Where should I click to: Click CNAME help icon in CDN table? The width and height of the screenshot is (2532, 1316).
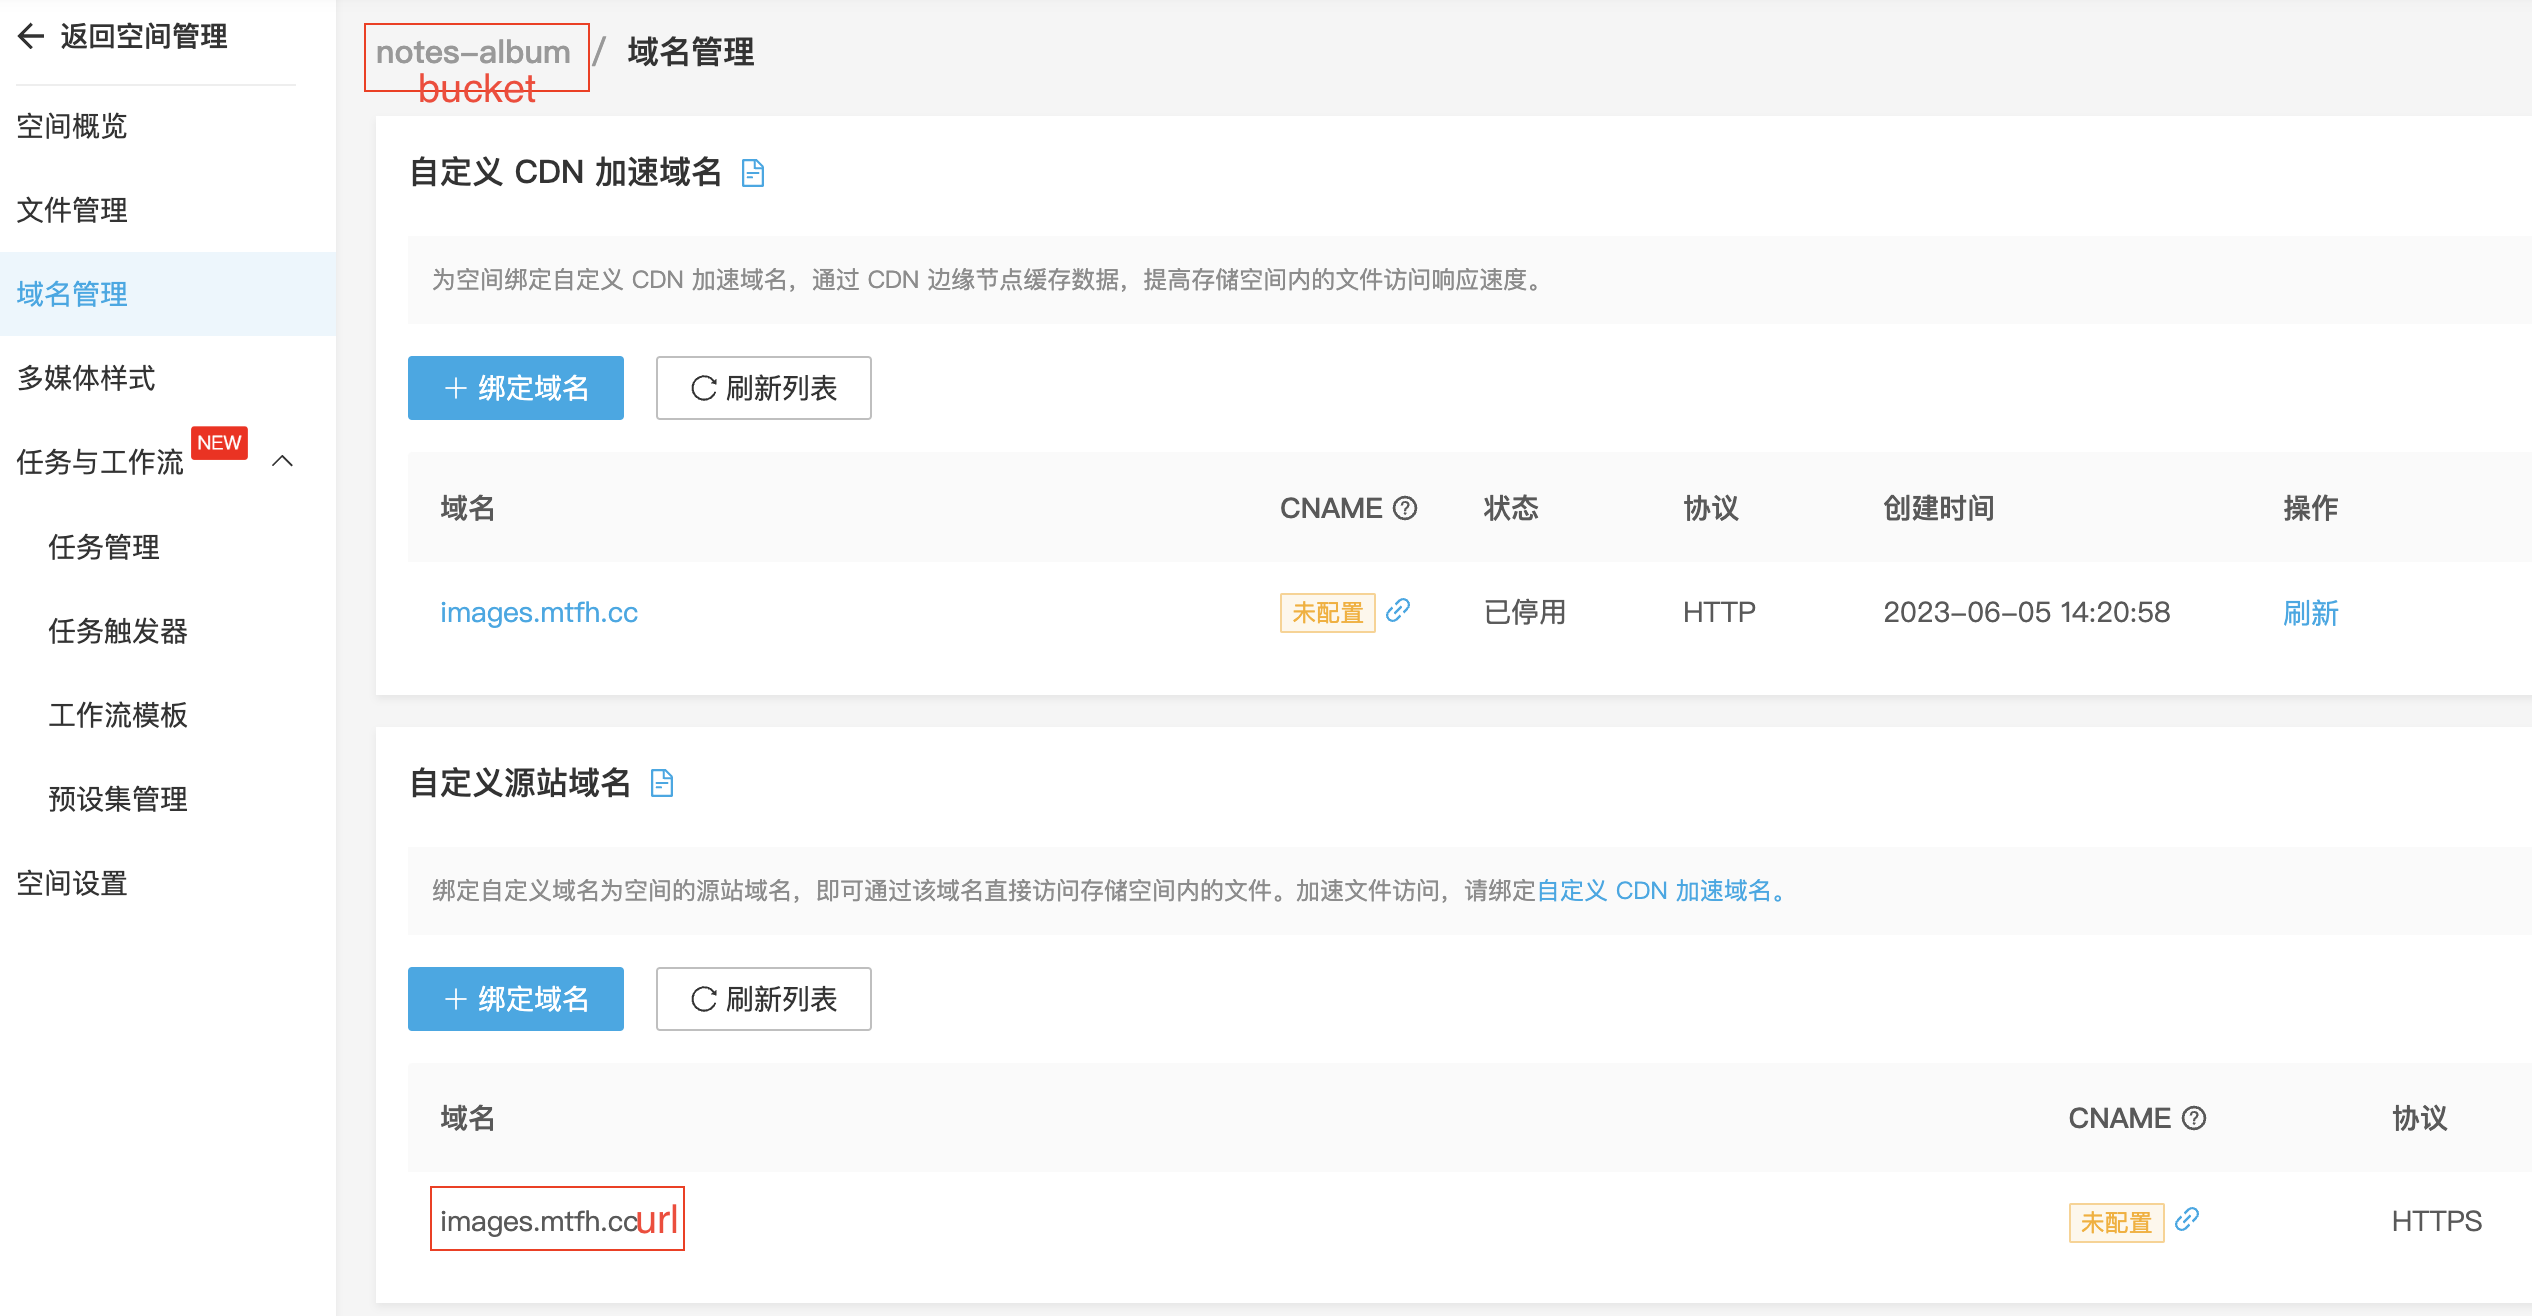click(x=1405, y=508)
